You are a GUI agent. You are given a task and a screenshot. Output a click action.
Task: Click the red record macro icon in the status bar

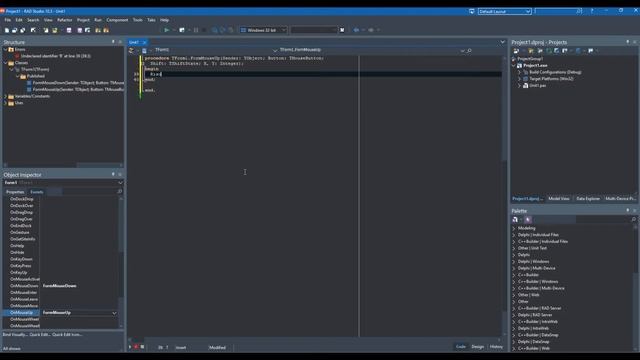pyautogui.click(x=136, y=347)
